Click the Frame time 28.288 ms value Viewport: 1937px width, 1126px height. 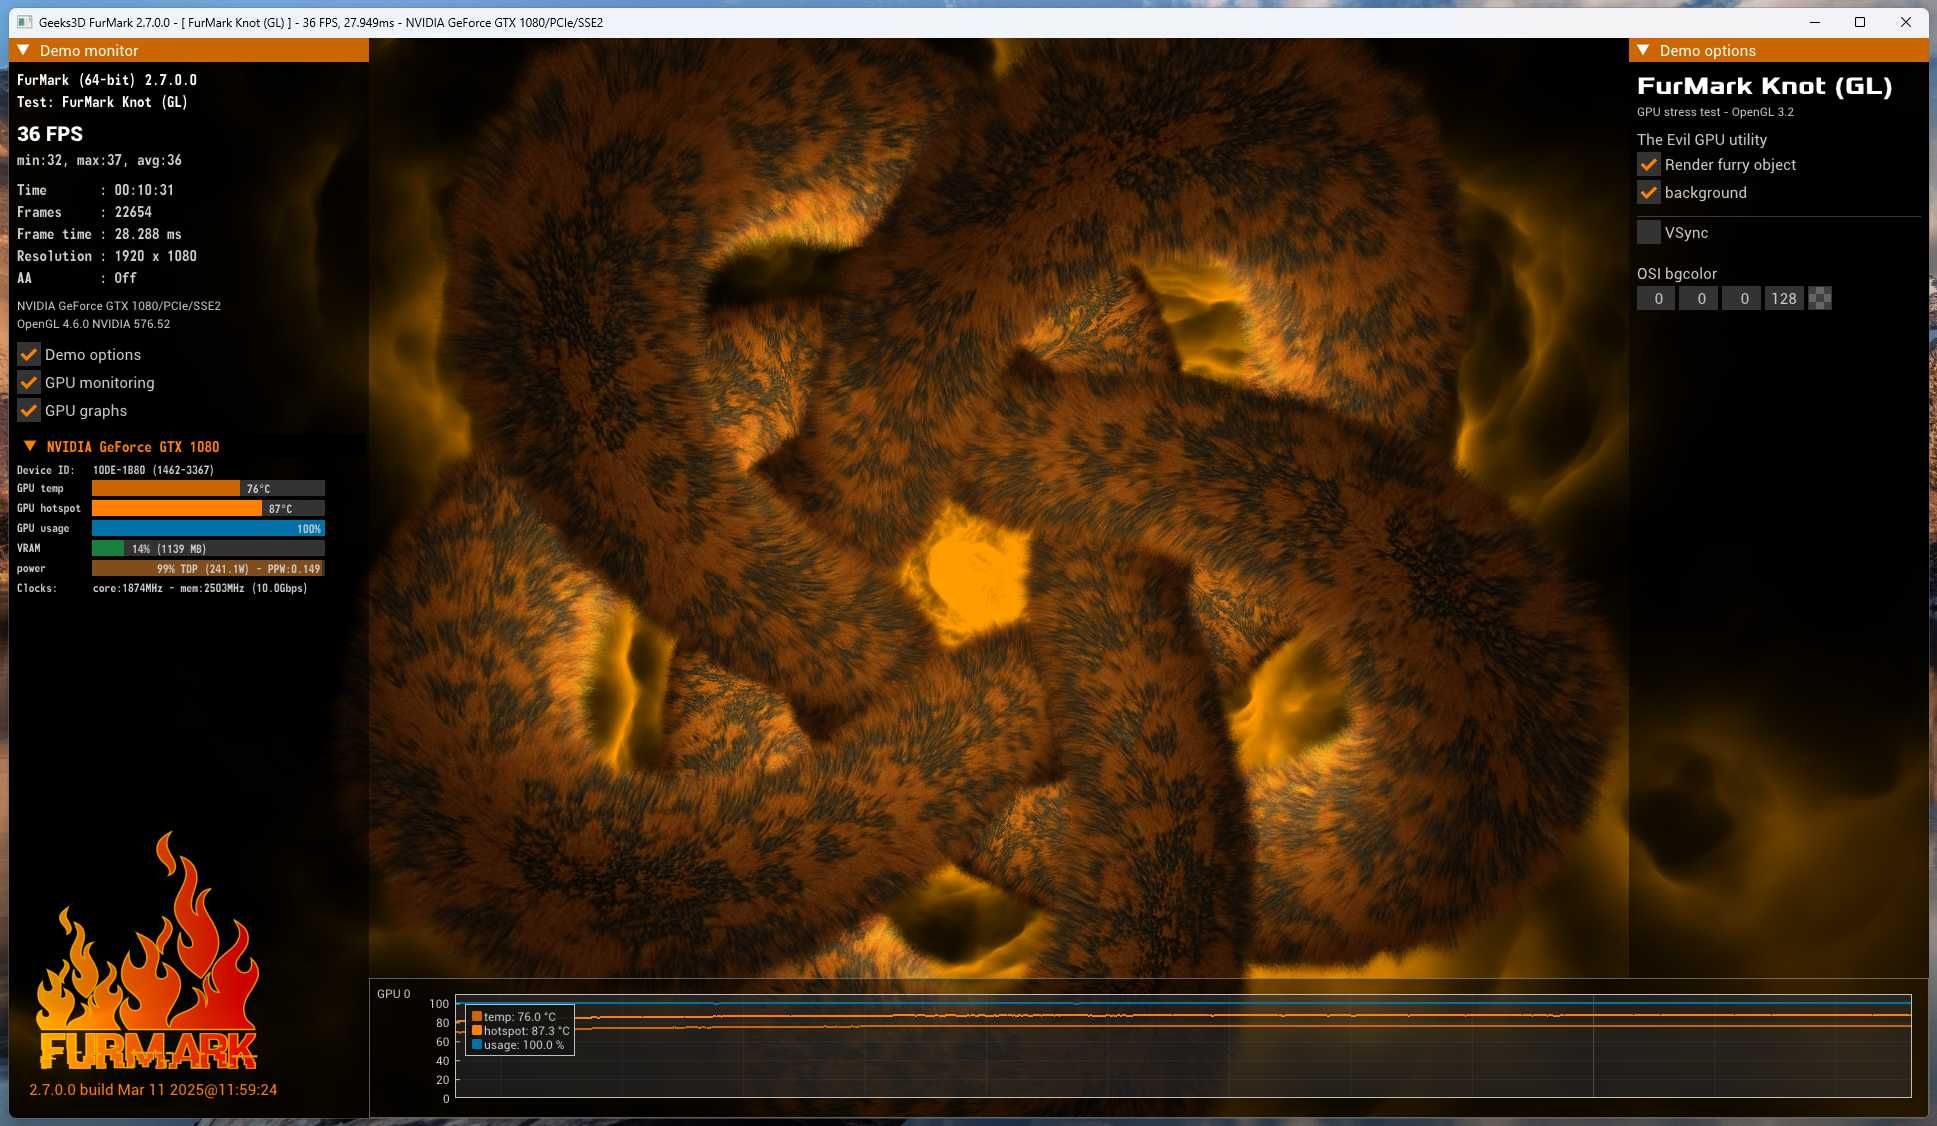pos(148,234)
